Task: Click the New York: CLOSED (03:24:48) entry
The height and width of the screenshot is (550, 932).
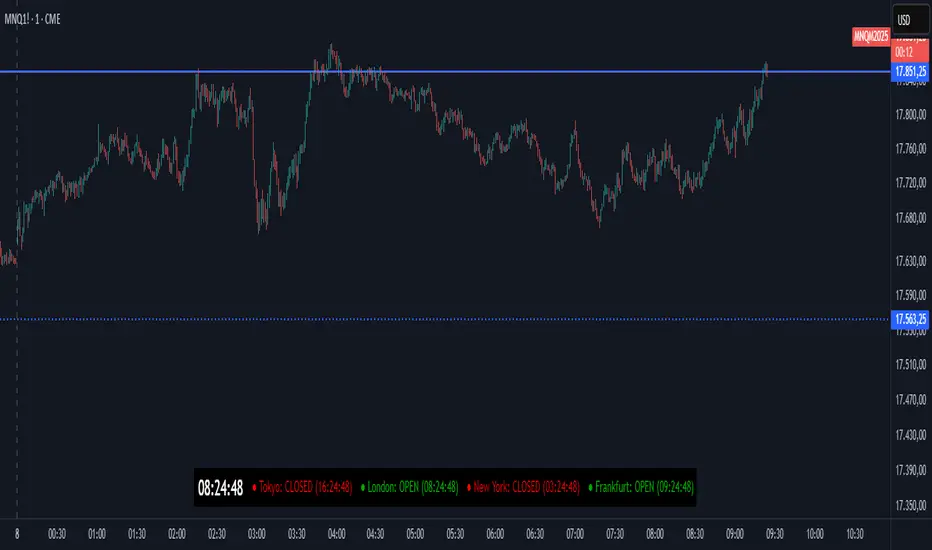Action: 524,488
